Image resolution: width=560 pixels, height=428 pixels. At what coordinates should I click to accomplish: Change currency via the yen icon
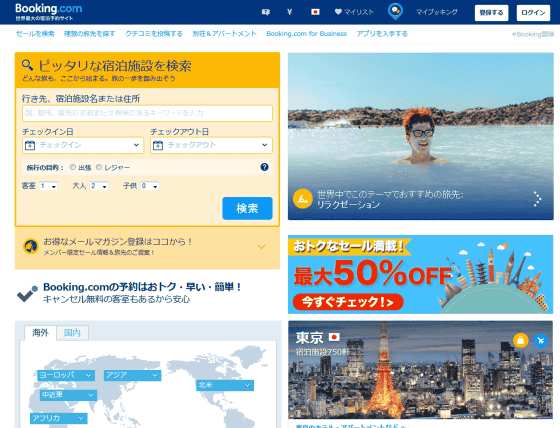point(289,12)
